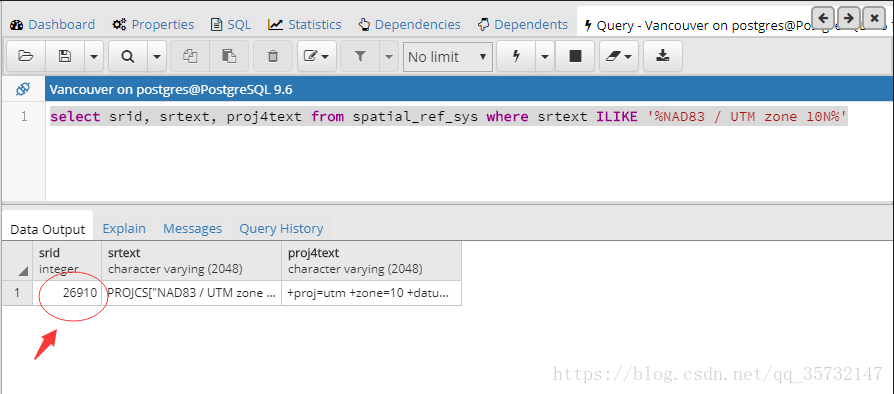The width and height of the screenshot is (894, 394).
Task: Switch to the Statistics tab
Action: tap(305, 25)
